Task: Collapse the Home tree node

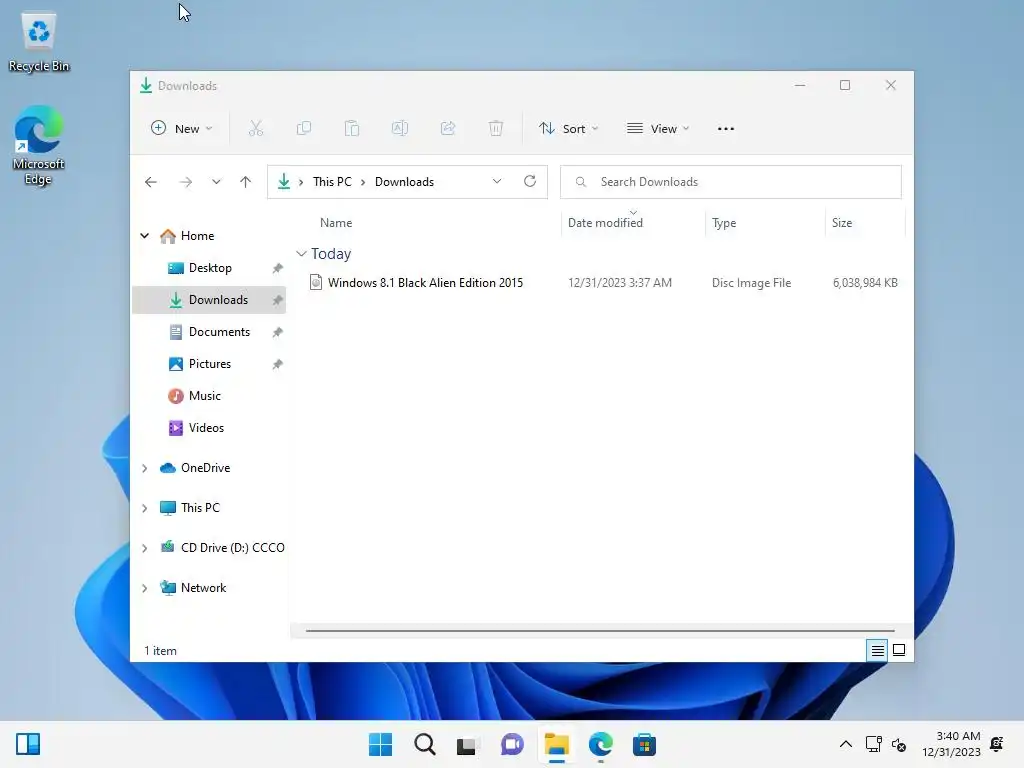Action: [144, 236]
